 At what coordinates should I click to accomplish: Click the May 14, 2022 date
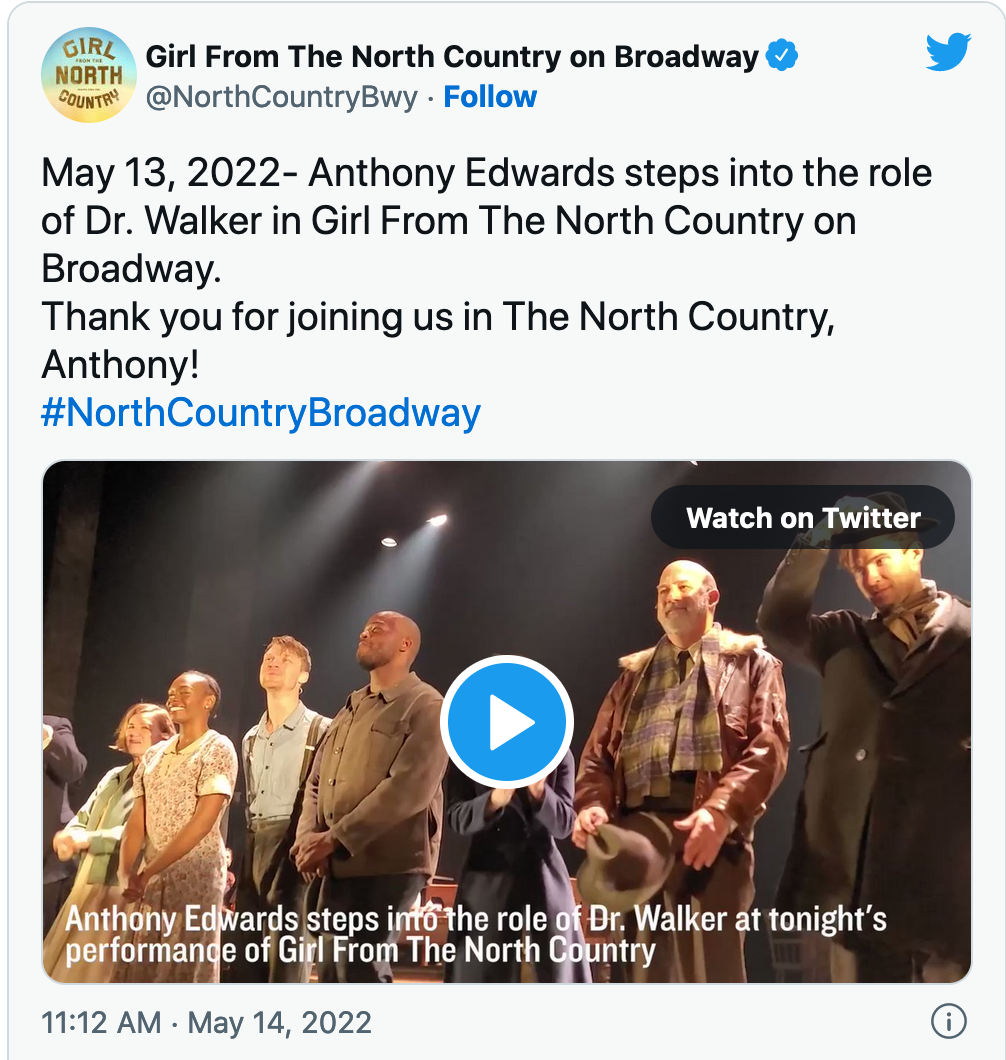click(280, 1022)
